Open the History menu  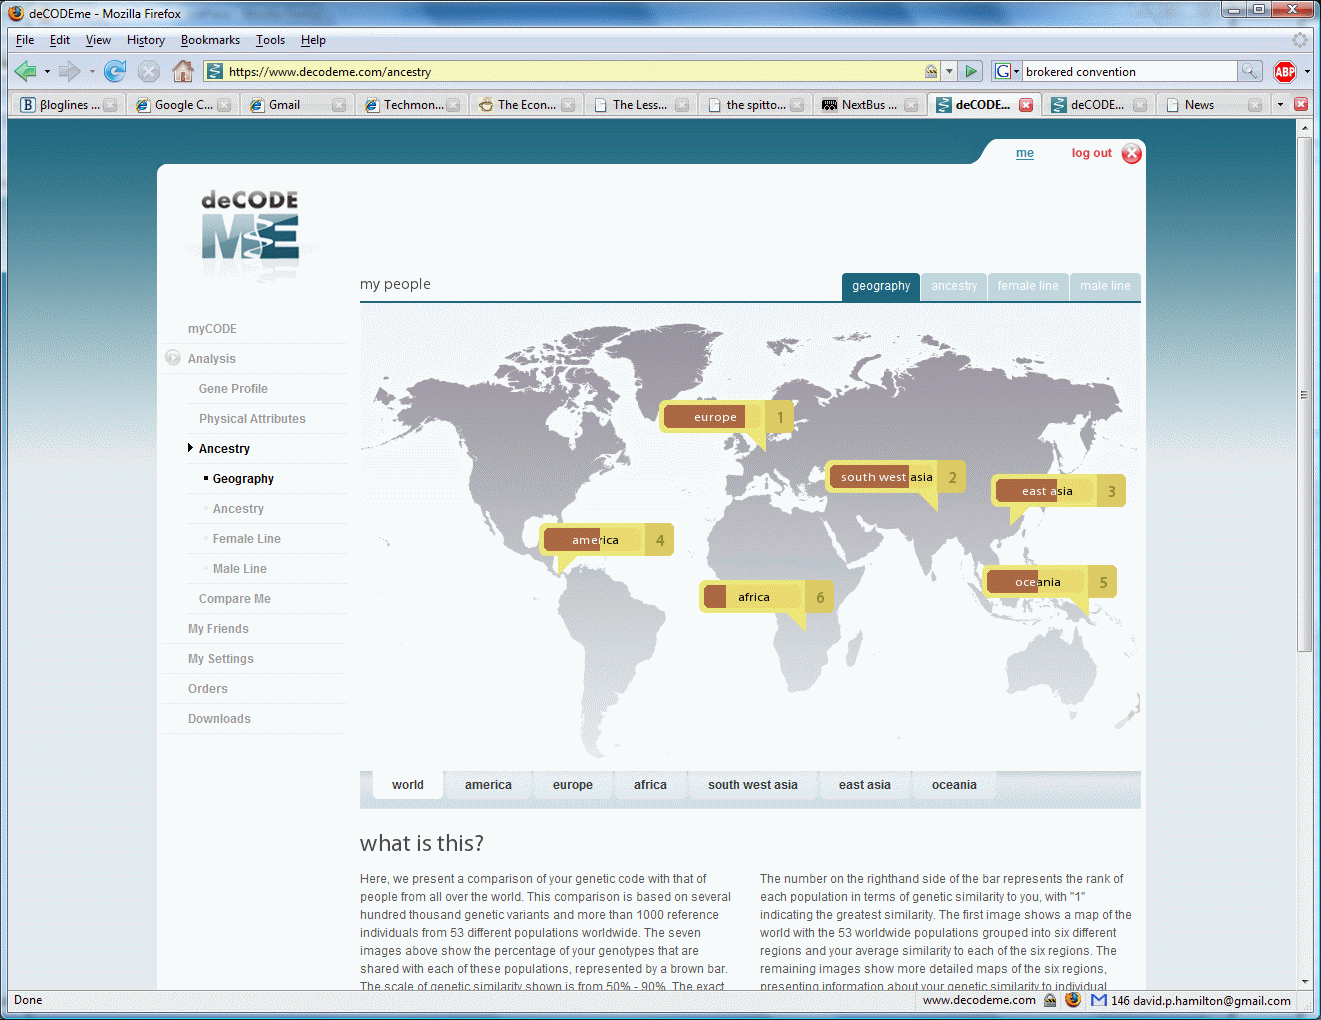pos(146,40)
